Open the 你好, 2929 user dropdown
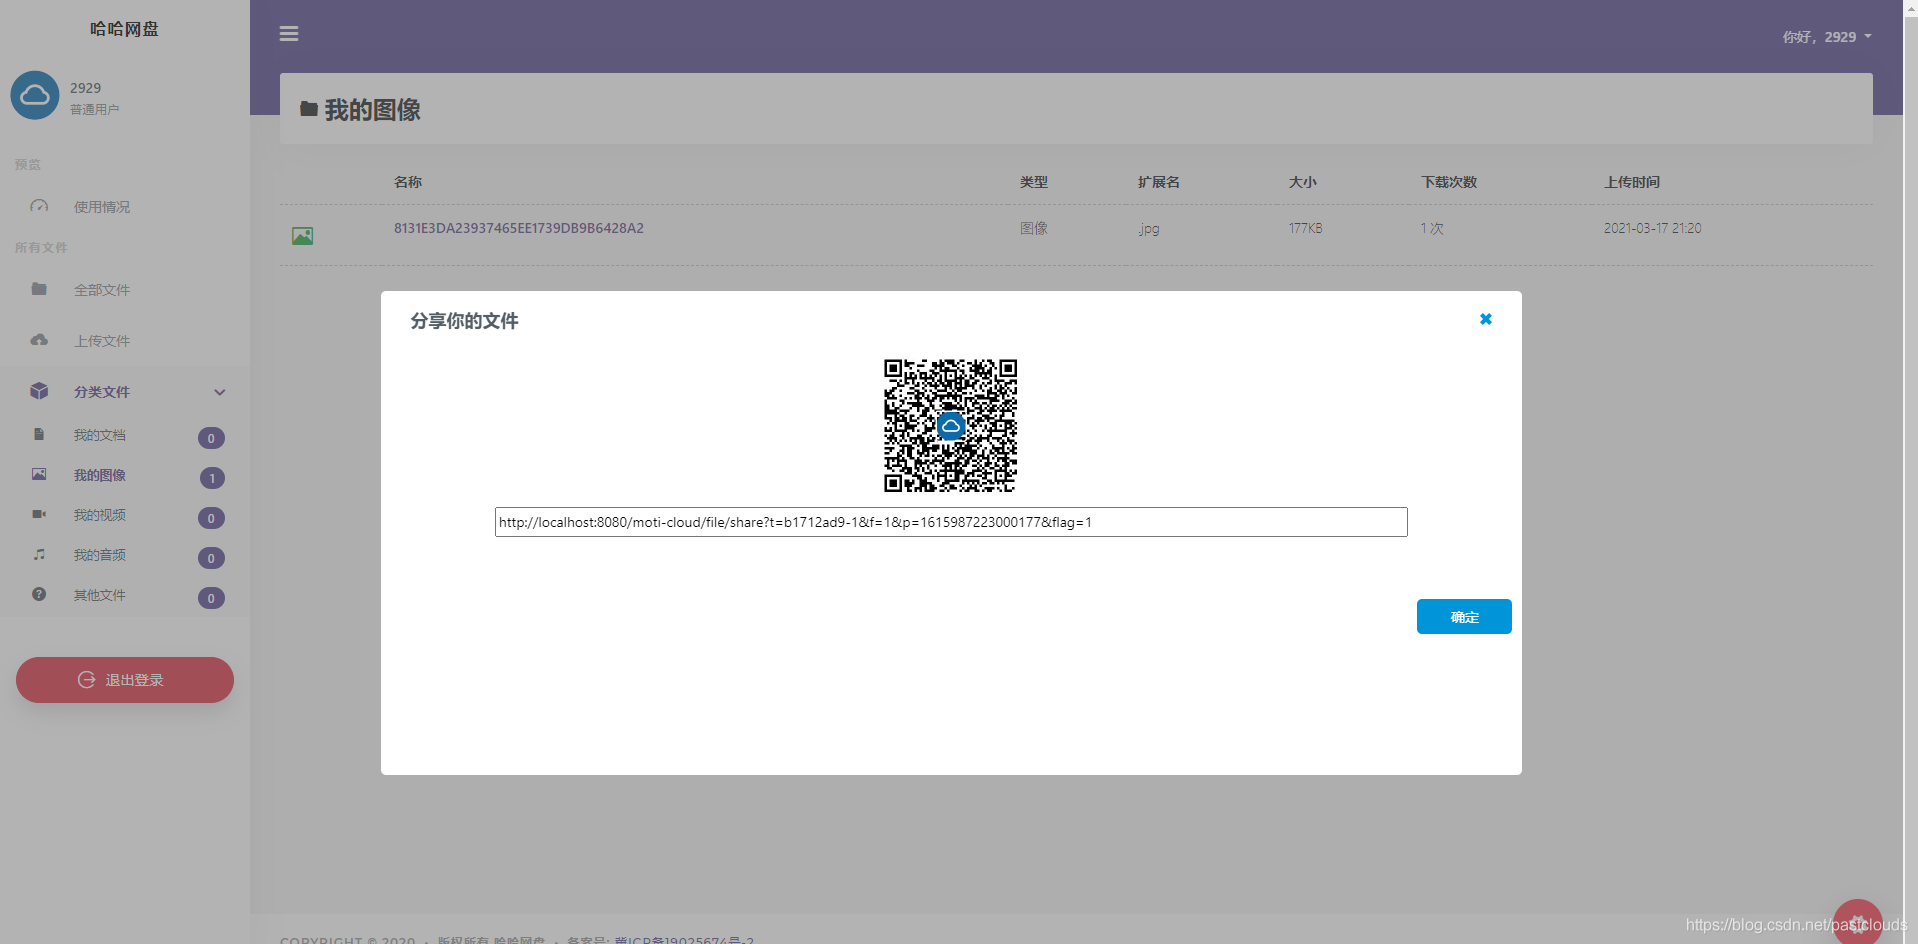 click(x=1827, y=37)
